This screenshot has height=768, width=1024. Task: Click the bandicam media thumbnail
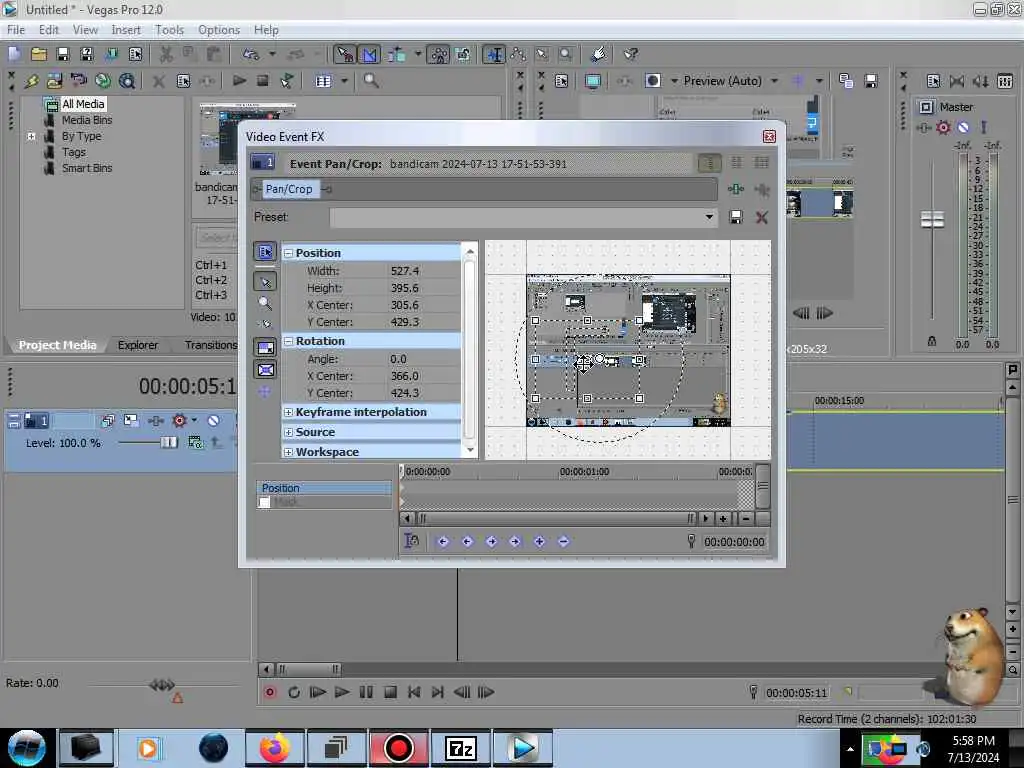tap(247, 138)
